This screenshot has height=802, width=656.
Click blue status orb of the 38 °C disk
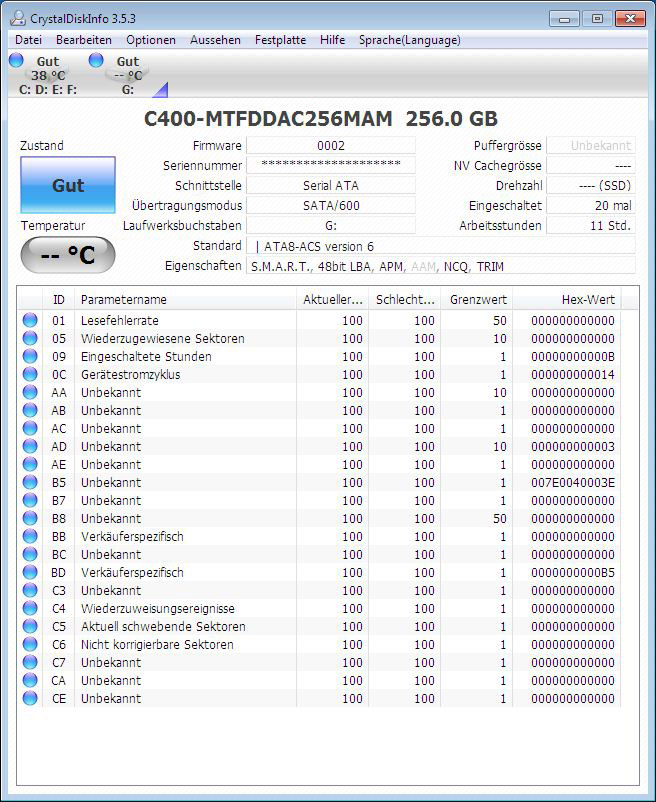point(16,60)
